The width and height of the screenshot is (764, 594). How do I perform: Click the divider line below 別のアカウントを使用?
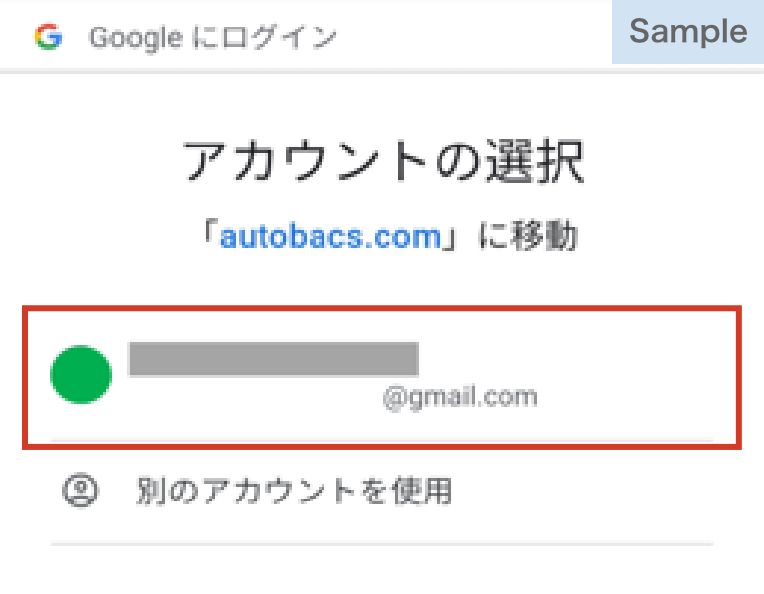[x=382, y=544]
